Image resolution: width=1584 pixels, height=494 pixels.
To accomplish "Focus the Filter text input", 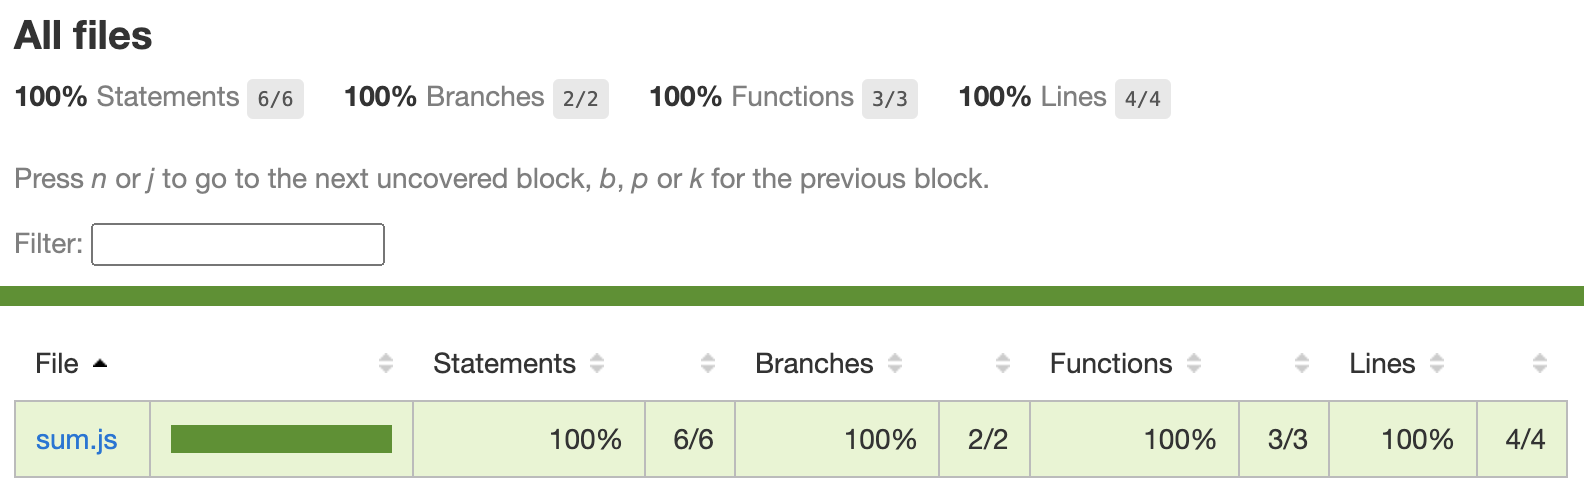I will click(238, 245).
